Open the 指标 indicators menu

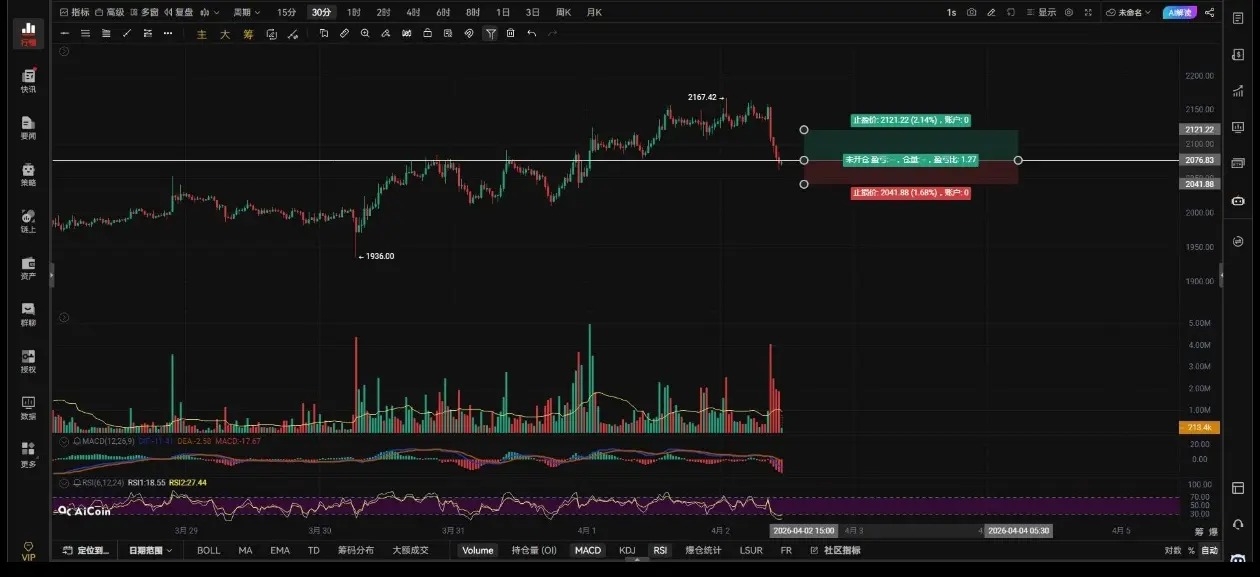[74, 12]
